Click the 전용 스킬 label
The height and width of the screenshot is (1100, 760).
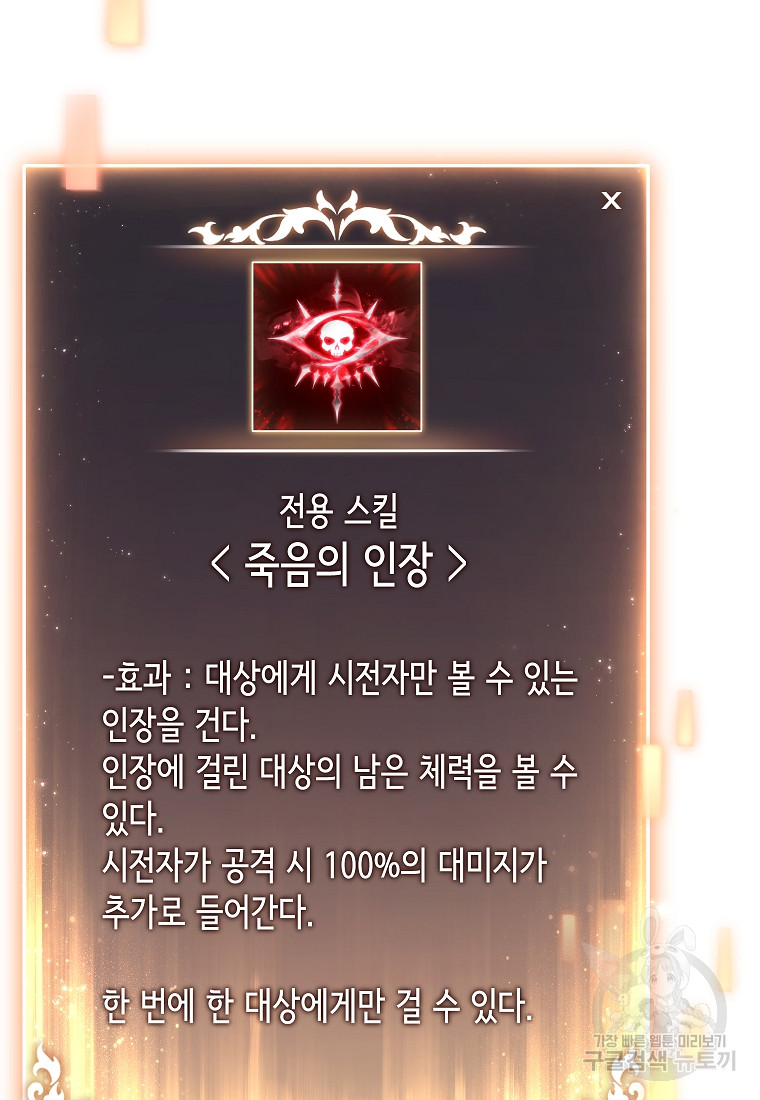tap(338, 510)
